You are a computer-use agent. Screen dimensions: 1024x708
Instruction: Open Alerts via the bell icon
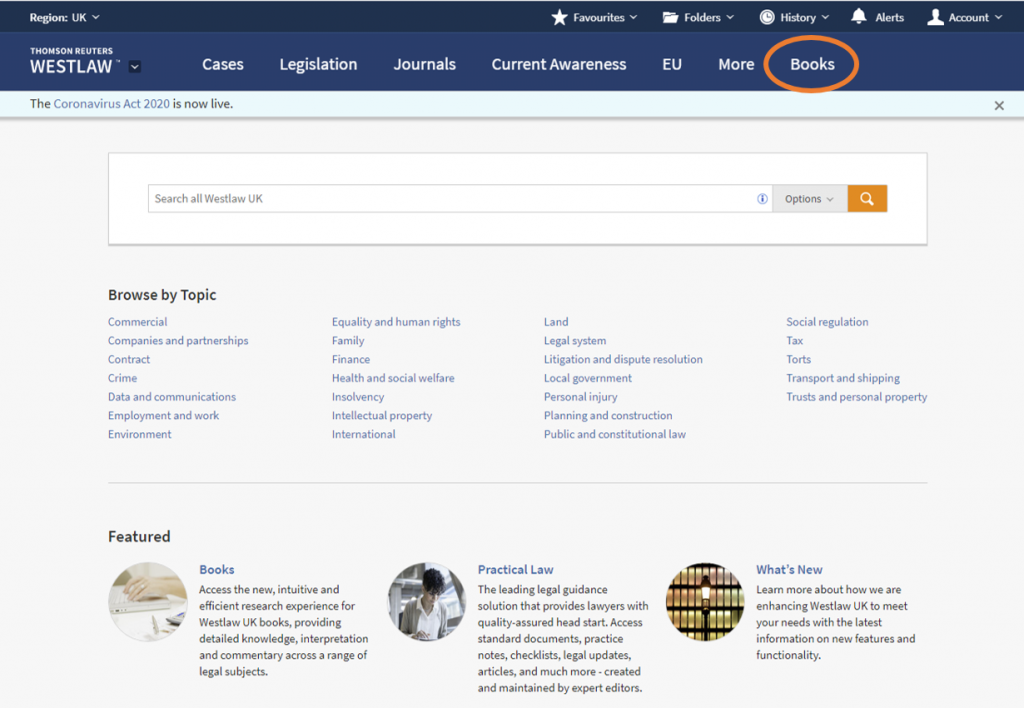click(x=859, y=17)
